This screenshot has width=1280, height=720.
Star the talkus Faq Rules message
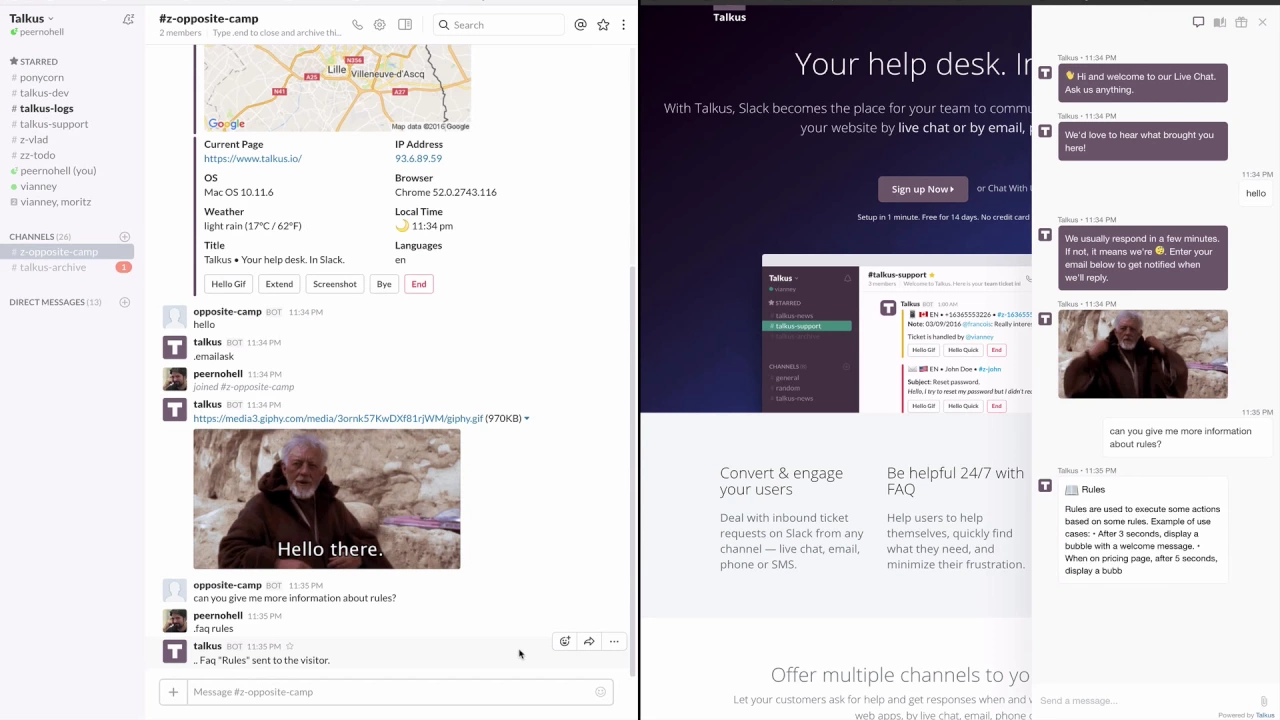click(x=290, y=646)
